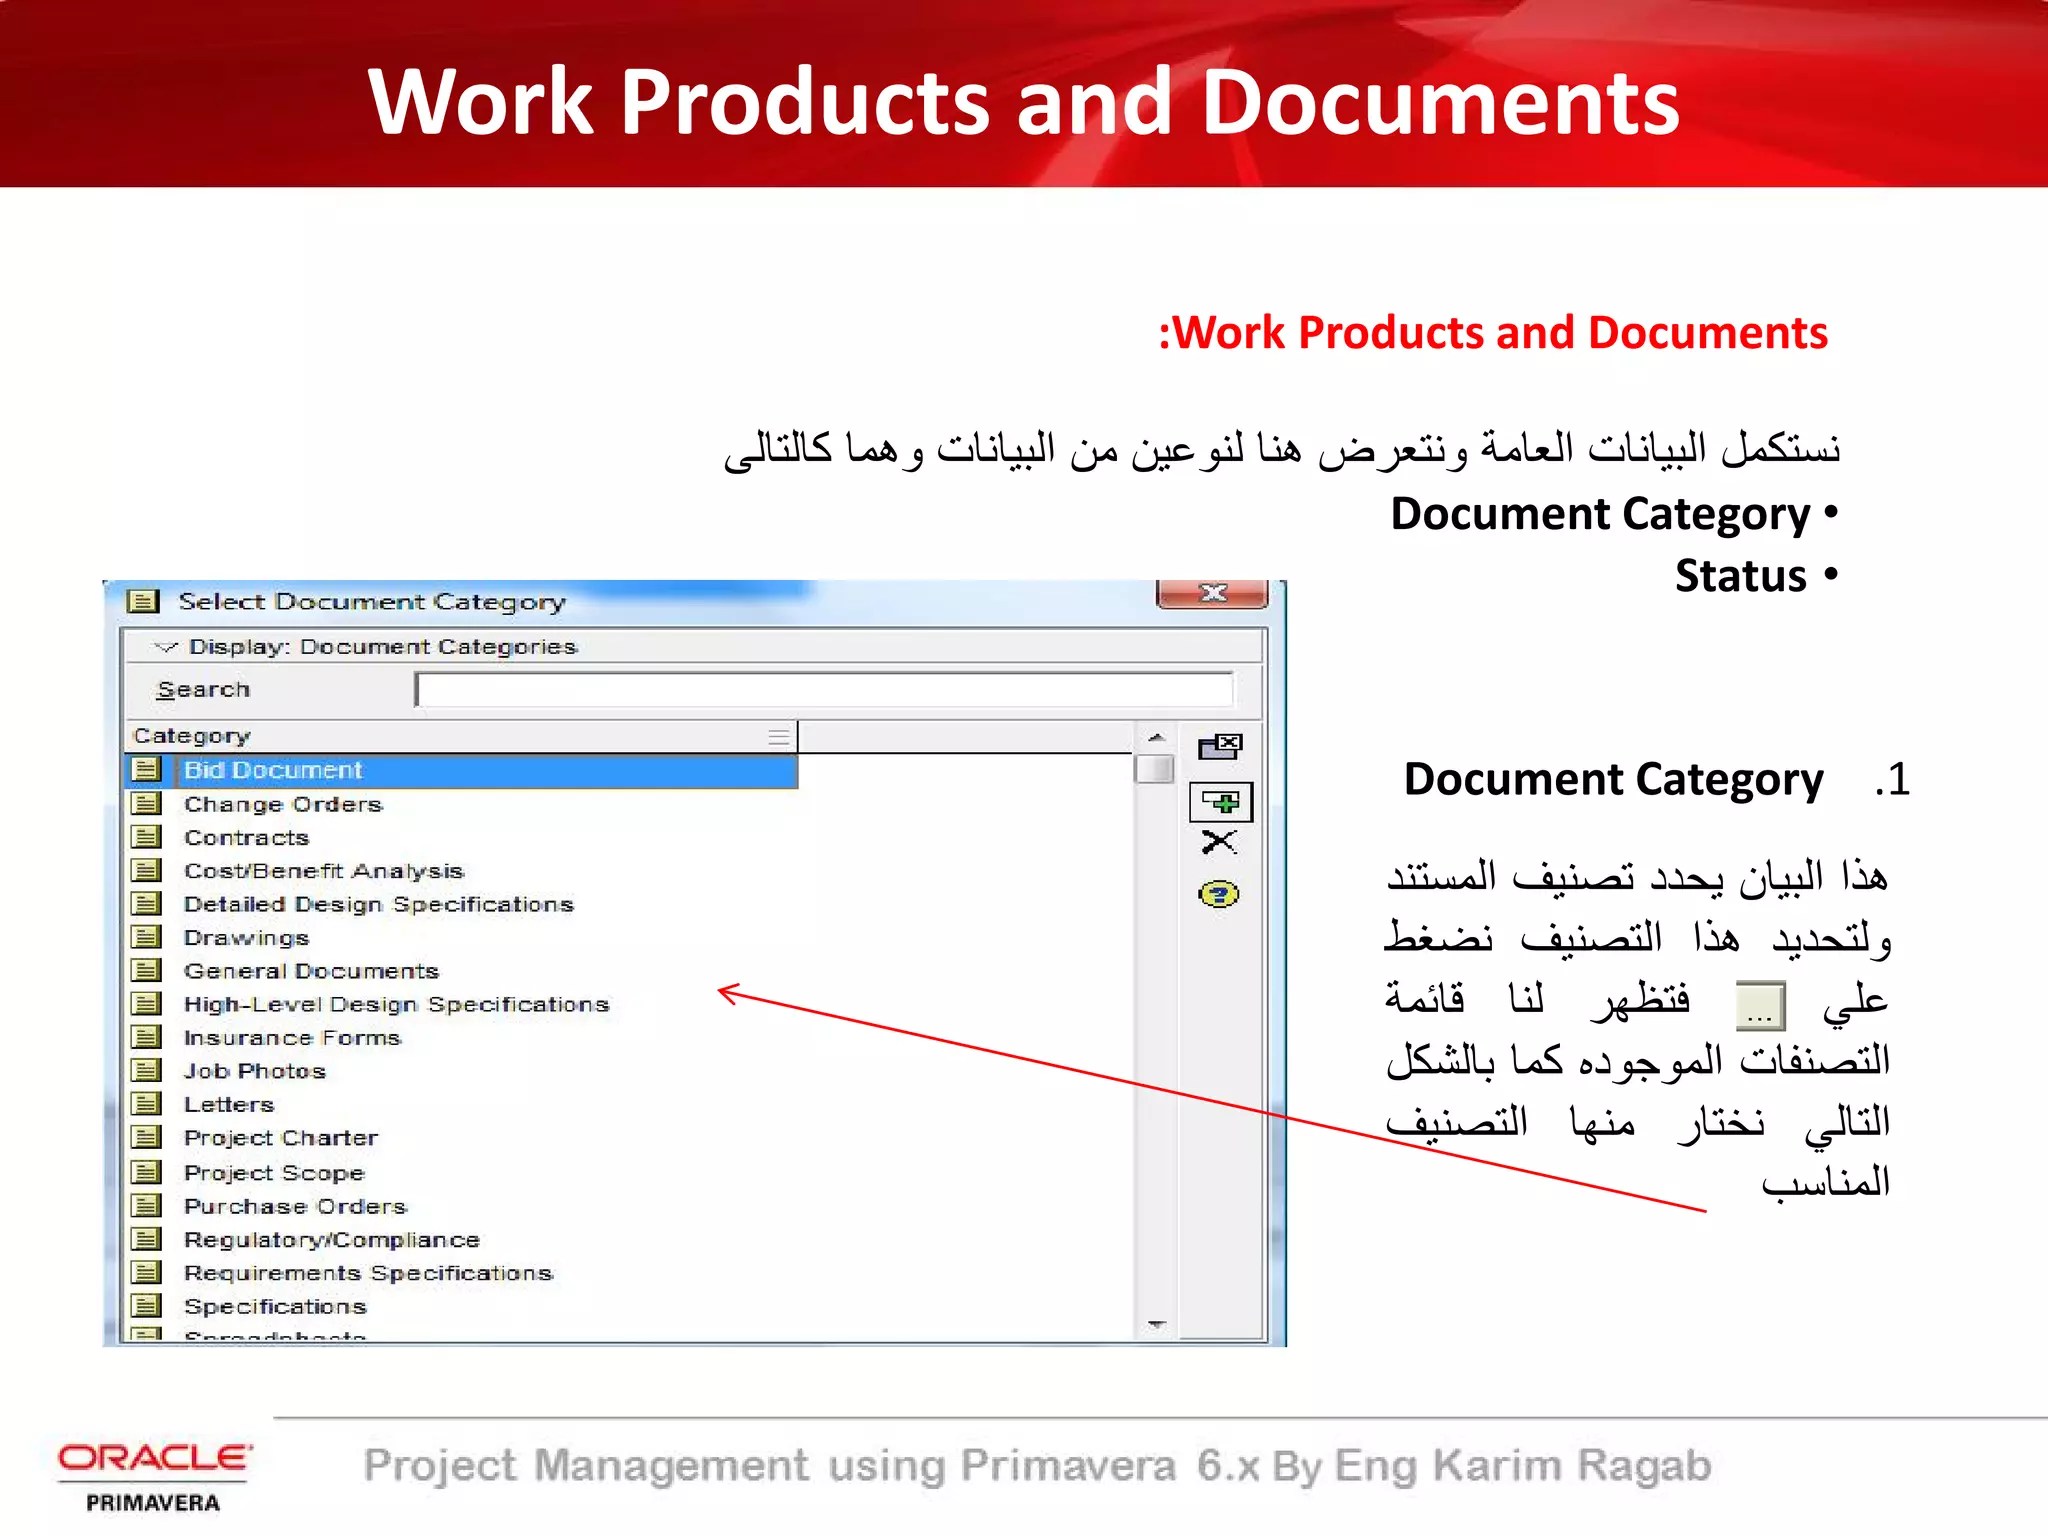
Task: Select the Letters category
Action: (x=229, y=1104)
